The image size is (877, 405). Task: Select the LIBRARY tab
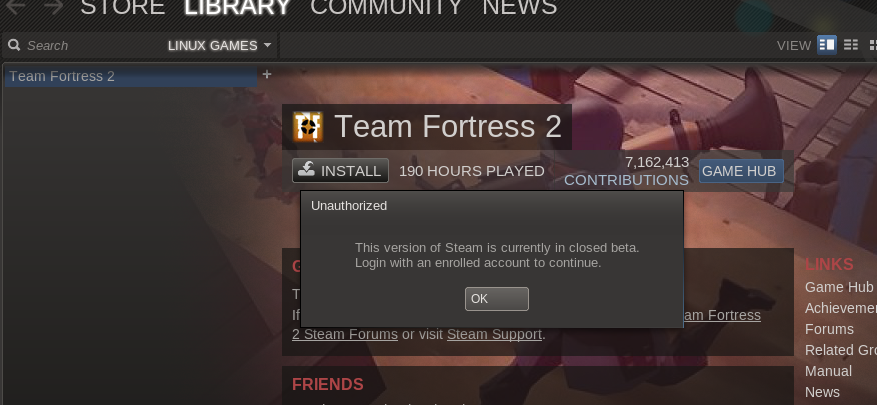click(238, 7)
